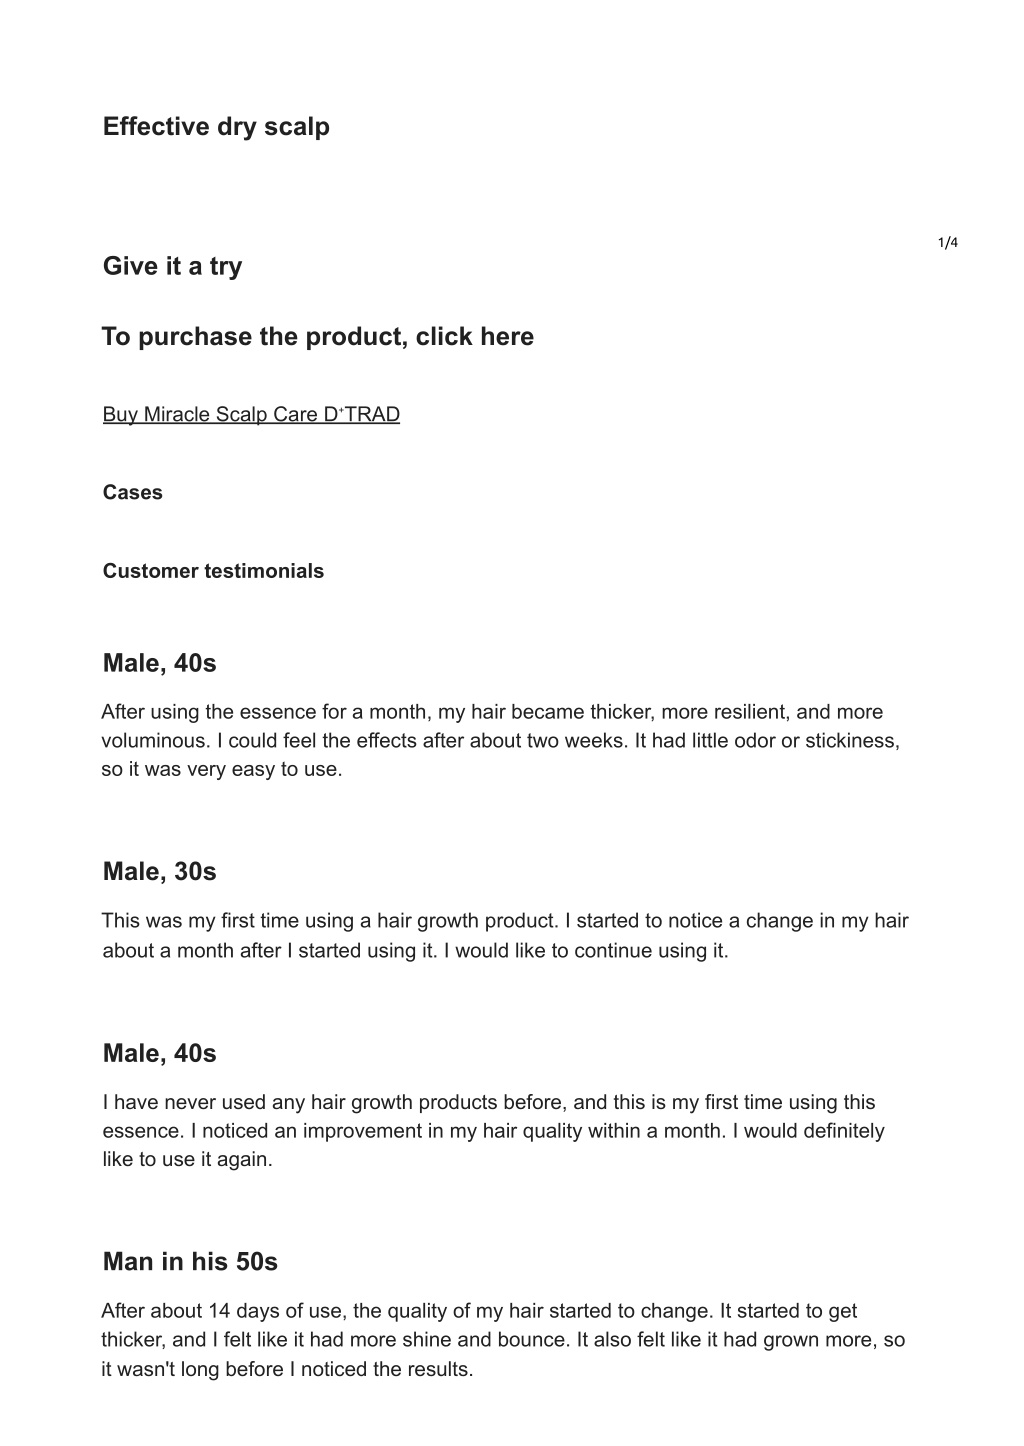Click the Effective dry scalp heading

click(216, 127)
